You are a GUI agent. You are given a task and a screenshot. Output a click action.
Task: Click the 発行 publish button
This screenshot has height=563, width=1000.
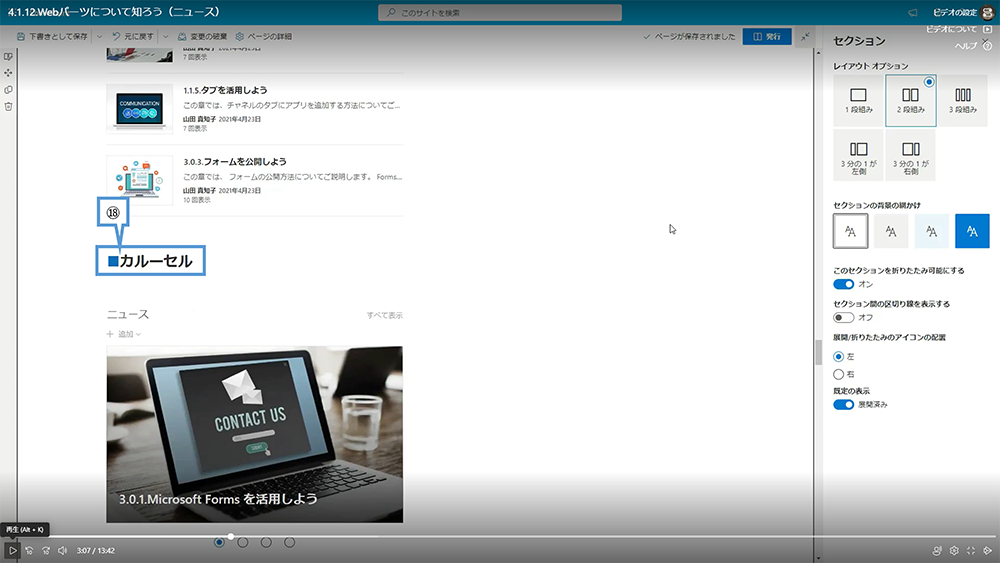tap(767, 37)
